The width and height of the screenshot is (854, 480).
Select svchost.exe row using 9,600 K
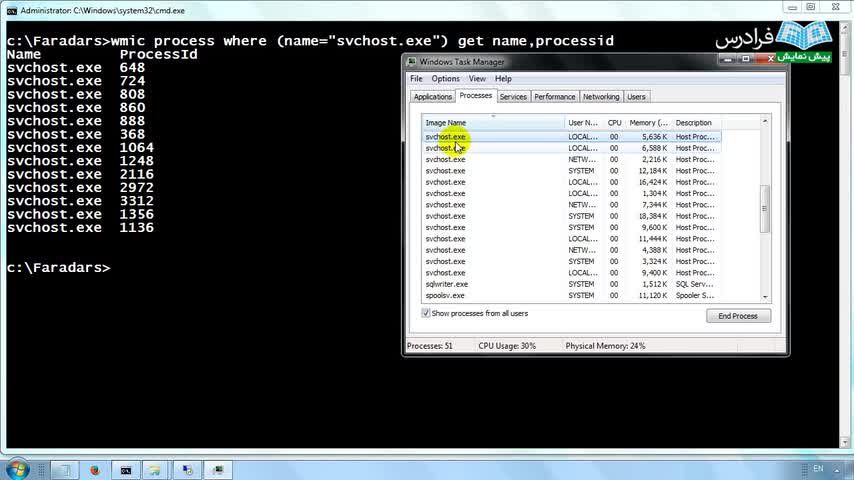(x=571, y=227)
